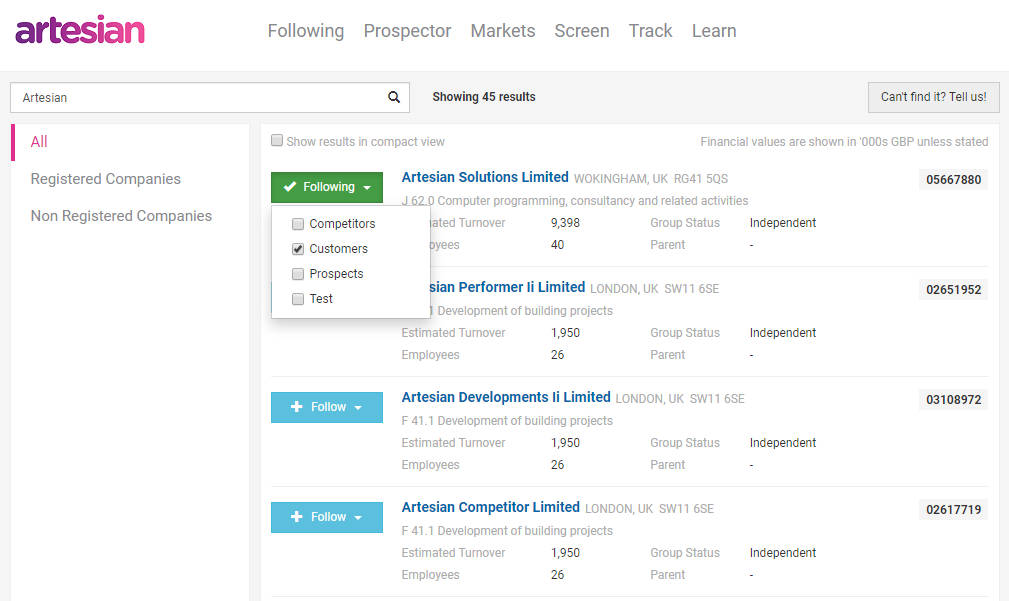This screenshot has width=1009, height=601.
Task: Click Can't find it? Tell us! button
Action: (933, 97)
